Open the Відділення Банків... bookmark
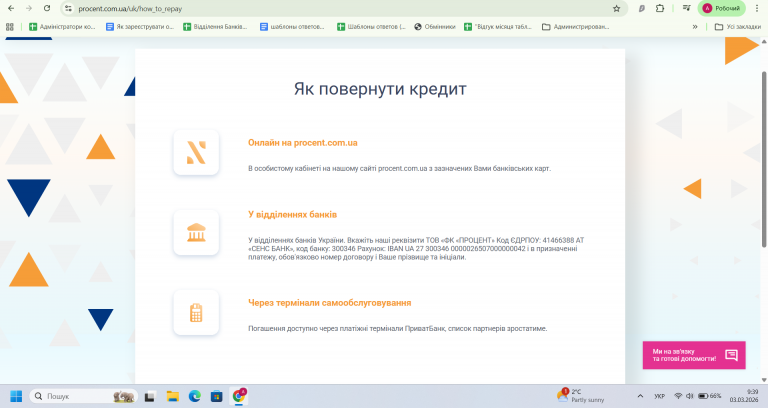Image resolution: width=768 pixels, height=408 pixels. tap(216, 27)
